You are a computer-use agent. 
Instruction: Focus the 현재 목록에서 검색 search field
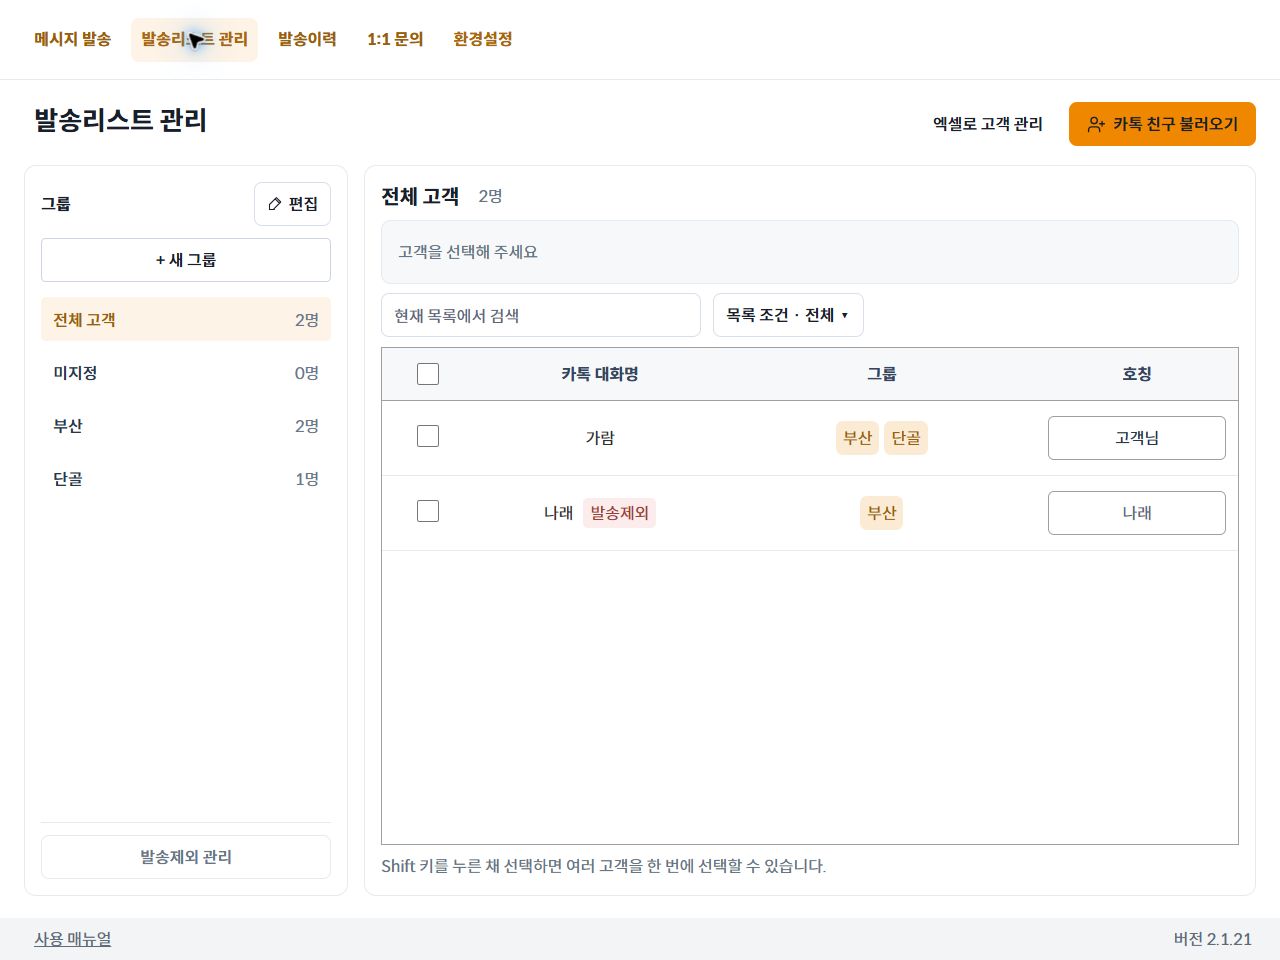[x=541, y=315]
